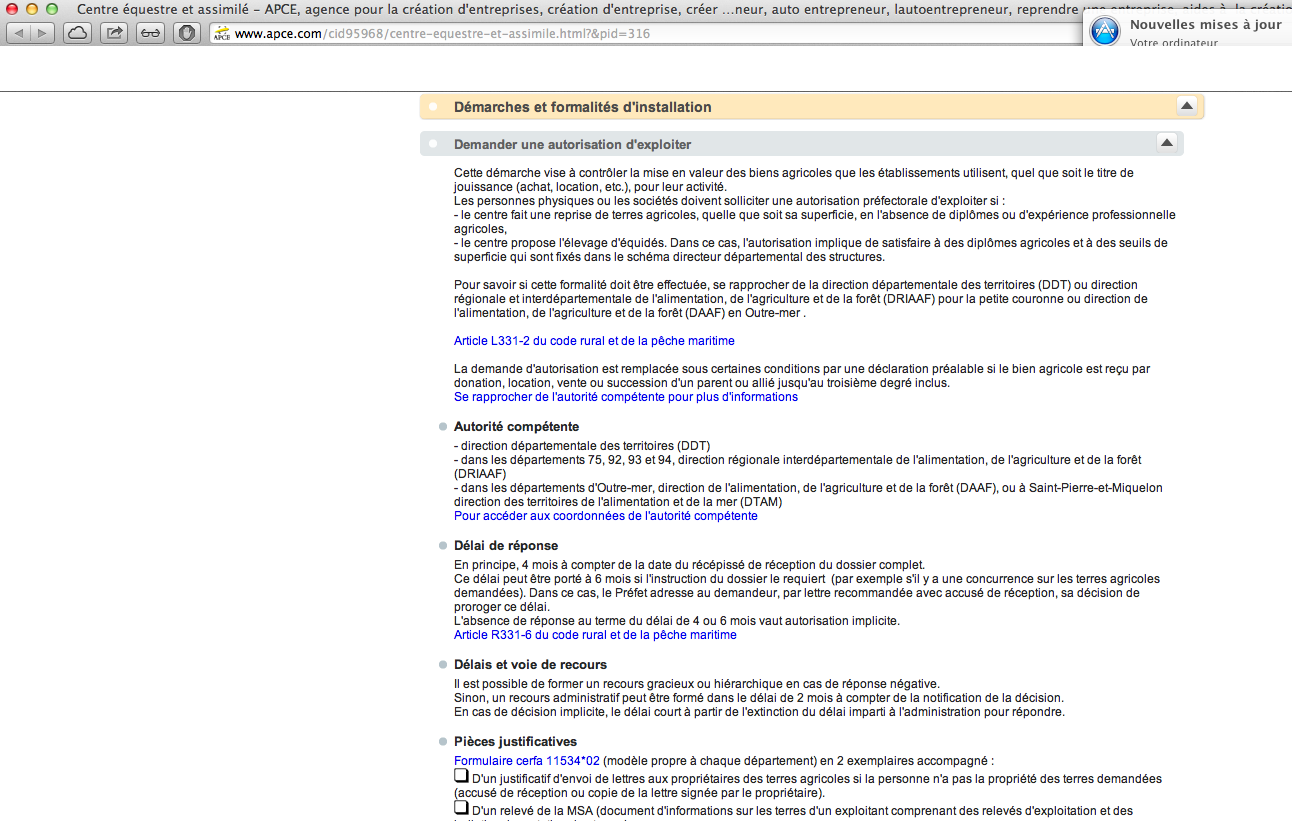Go back to the previous page
Image resolution: width=1292 pixels, height=821 pixels.
click(x=19, y=33)
